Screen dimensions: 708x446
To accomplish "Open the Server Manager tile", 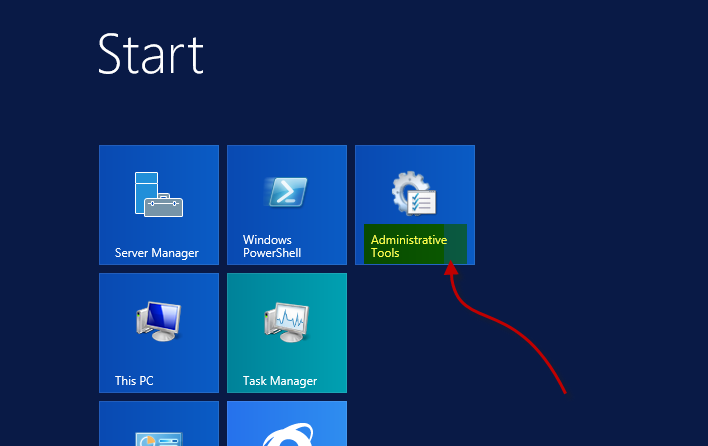I will click(159, 205).
